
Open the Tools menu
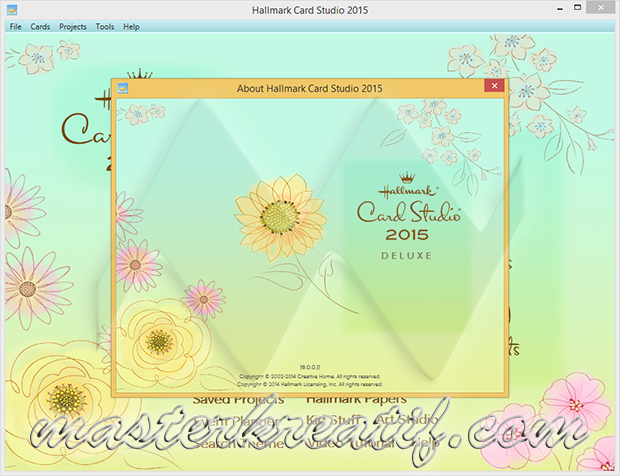pos(105,26)
